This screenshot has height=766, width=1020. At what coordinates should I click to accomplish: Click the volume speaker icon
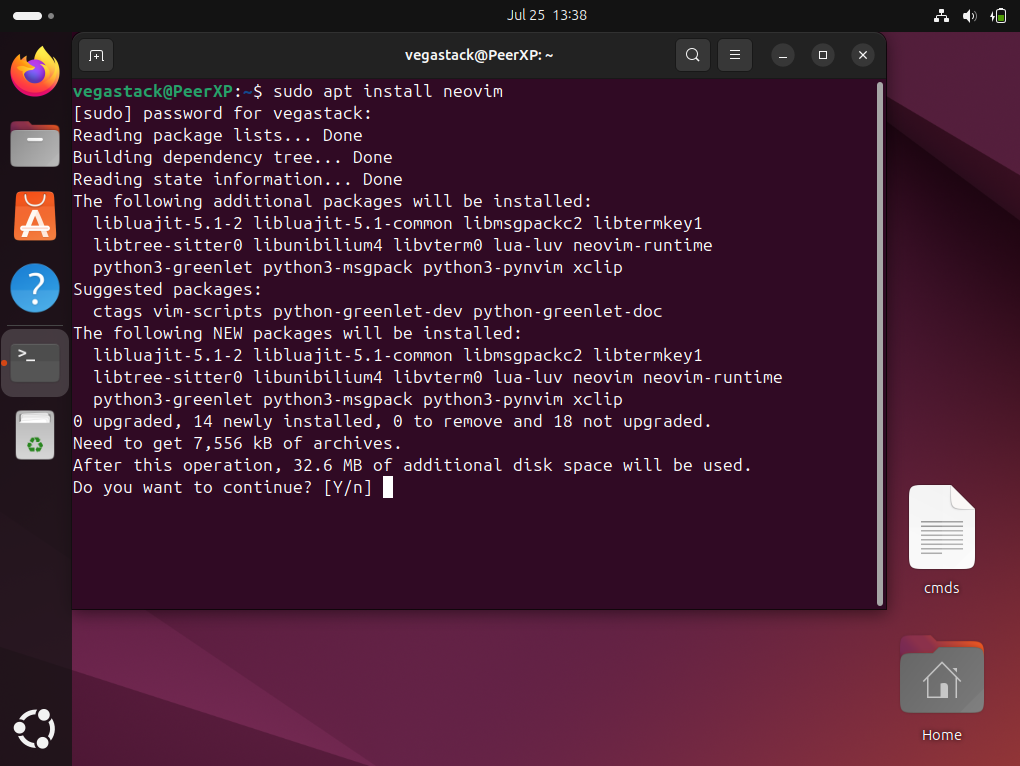(969, 15)
